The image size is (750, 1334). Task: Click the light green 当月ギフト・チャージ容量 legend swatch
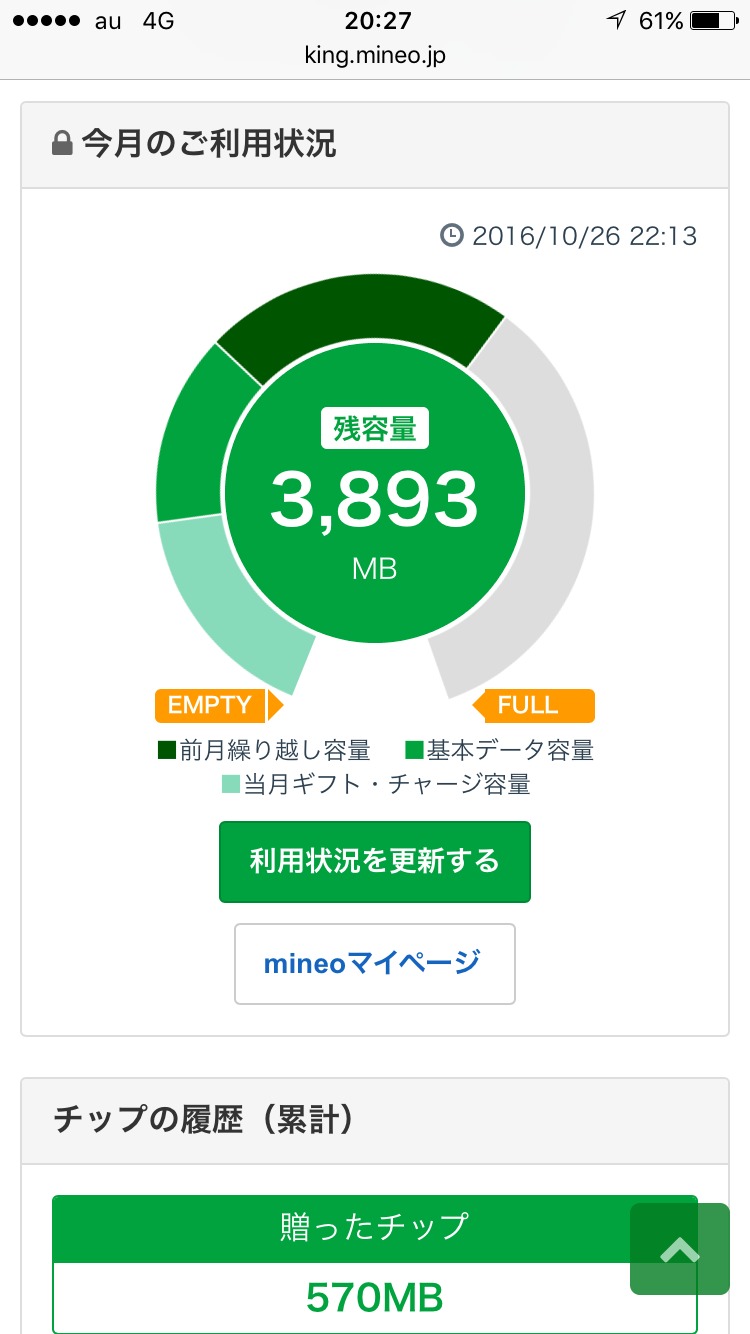pos(231,784)
